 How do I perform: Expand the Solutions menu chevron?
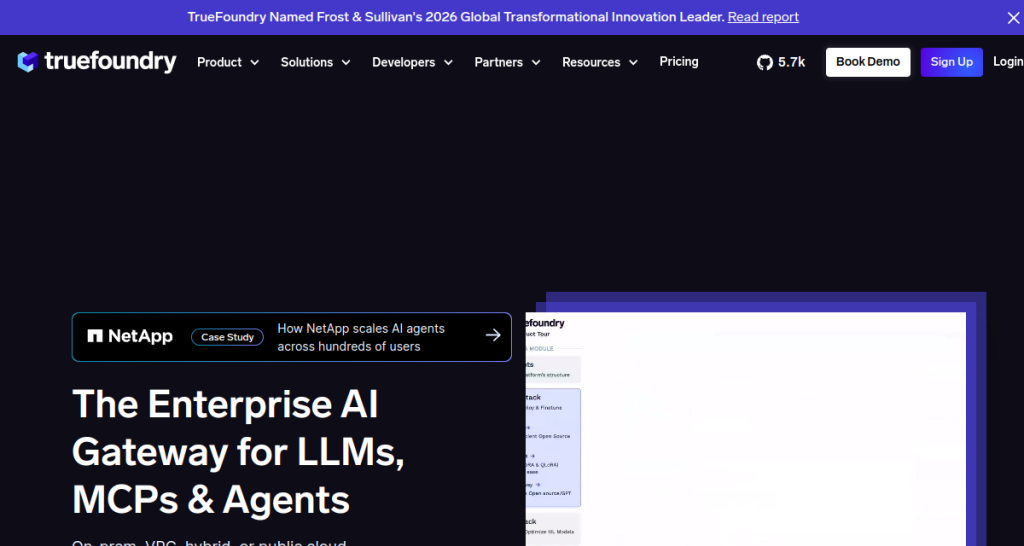point(346,63)
